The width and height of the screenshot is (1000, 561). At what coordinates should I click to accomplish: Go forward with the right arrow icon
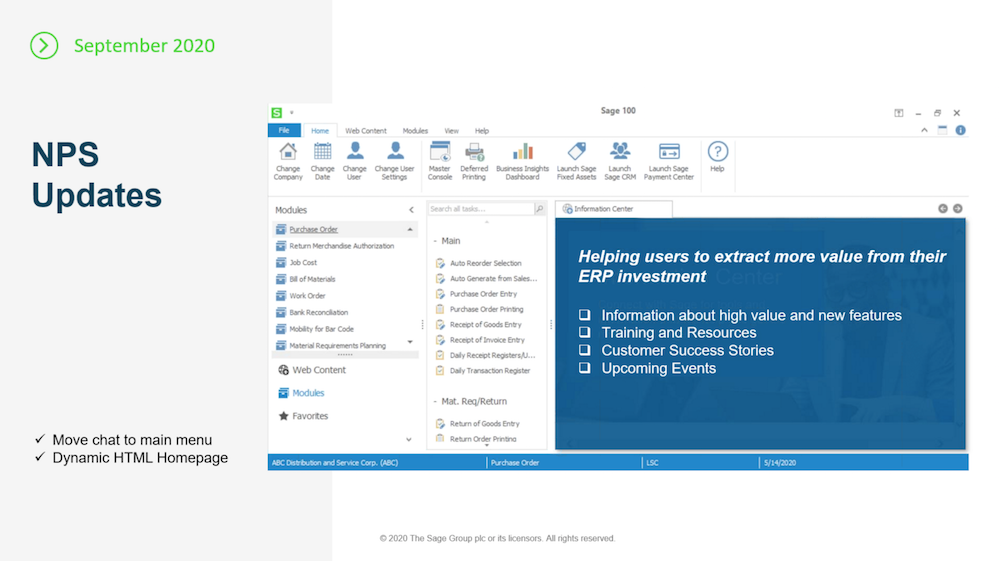coord(957,208)
